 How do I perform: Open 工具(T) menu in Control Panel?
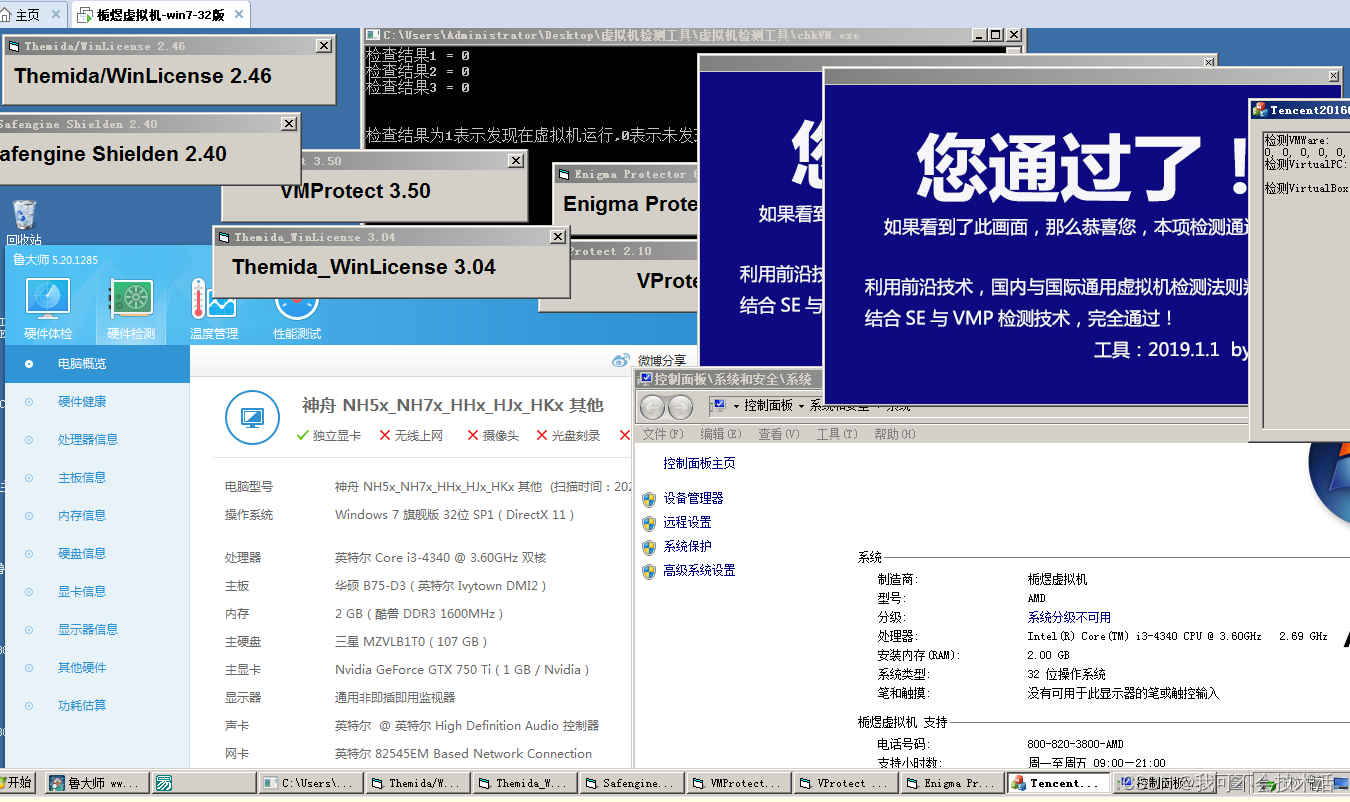[x=837, y=434]
